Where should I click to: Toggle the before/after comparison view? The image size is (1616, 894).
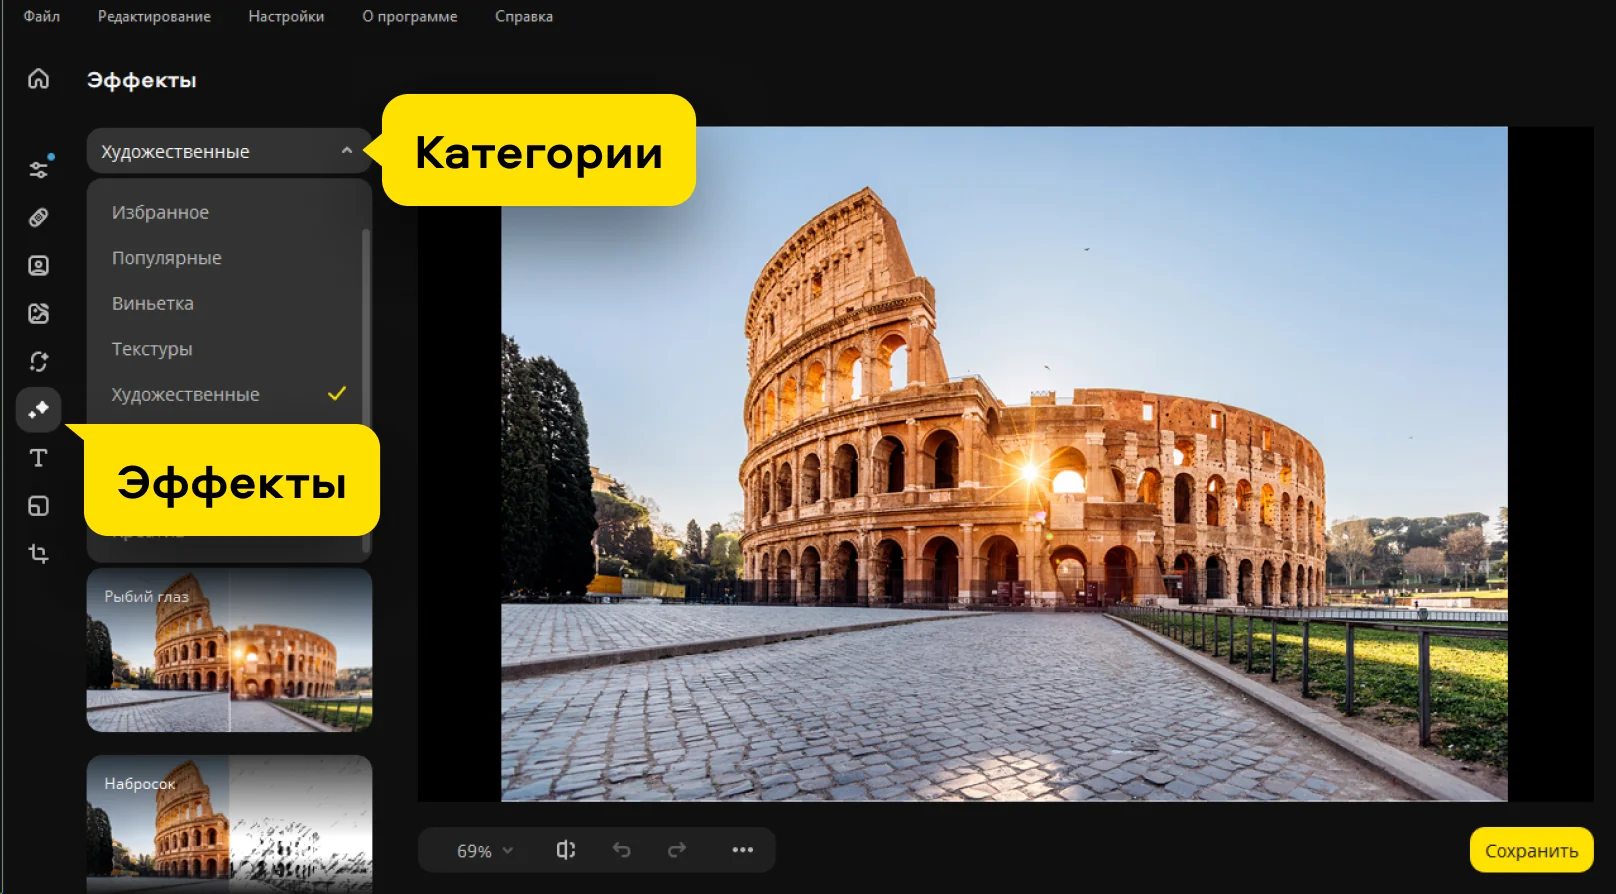click(x=566, y=850)
